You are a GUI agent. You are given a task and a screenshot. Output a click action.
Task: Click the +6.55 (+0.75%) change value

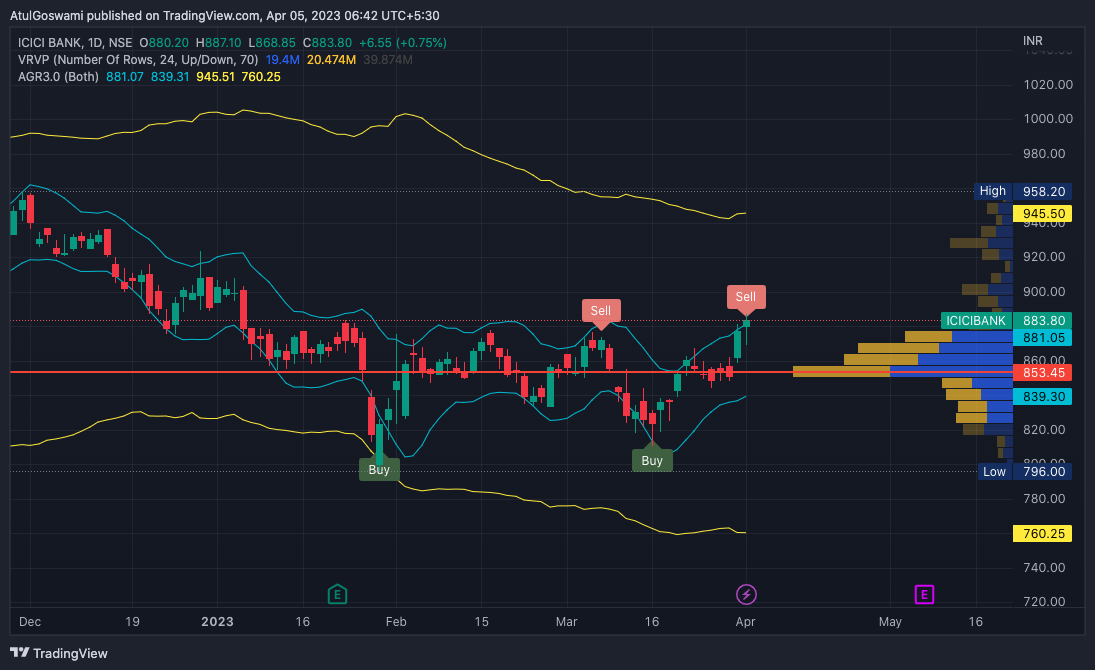pos(403,43)
